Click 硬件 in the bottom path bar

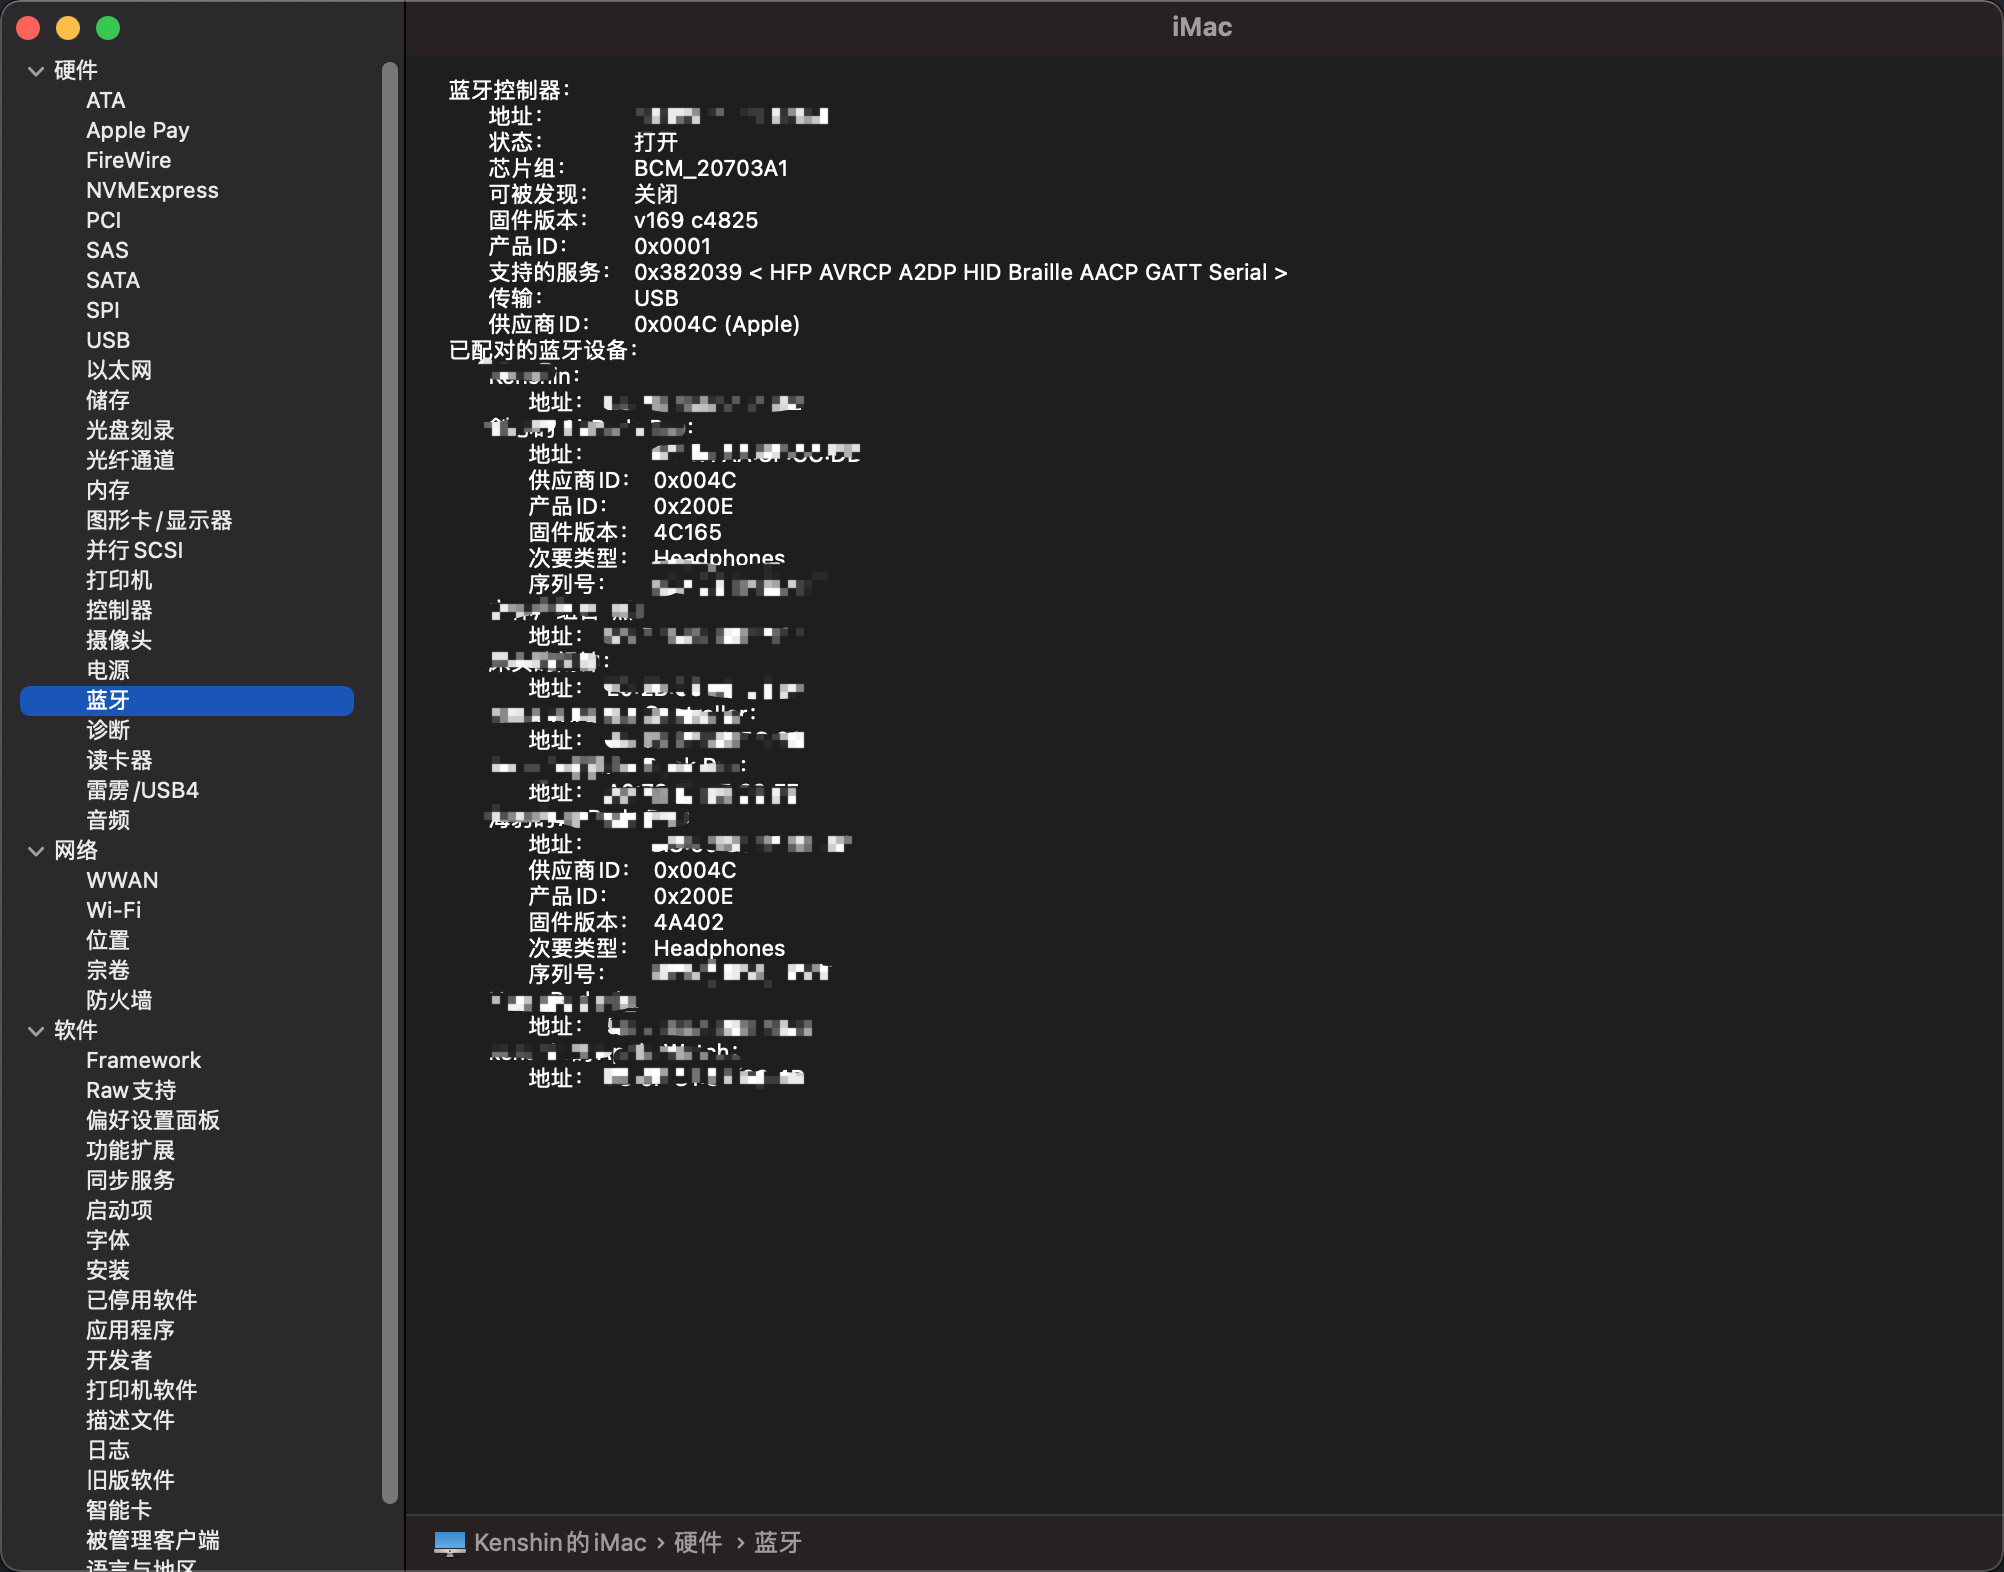click(x=698, y=1543)
